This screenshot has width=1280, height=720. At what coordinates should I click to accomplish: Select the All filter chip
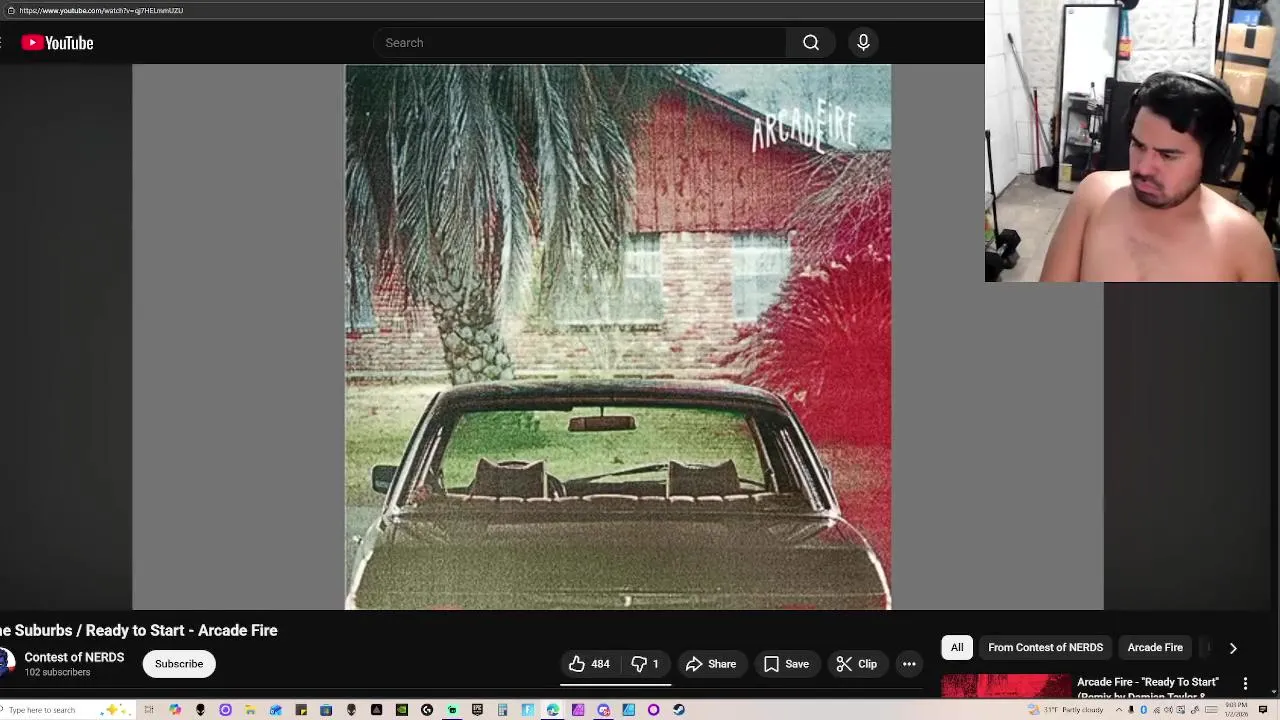(x=957, y=648)
